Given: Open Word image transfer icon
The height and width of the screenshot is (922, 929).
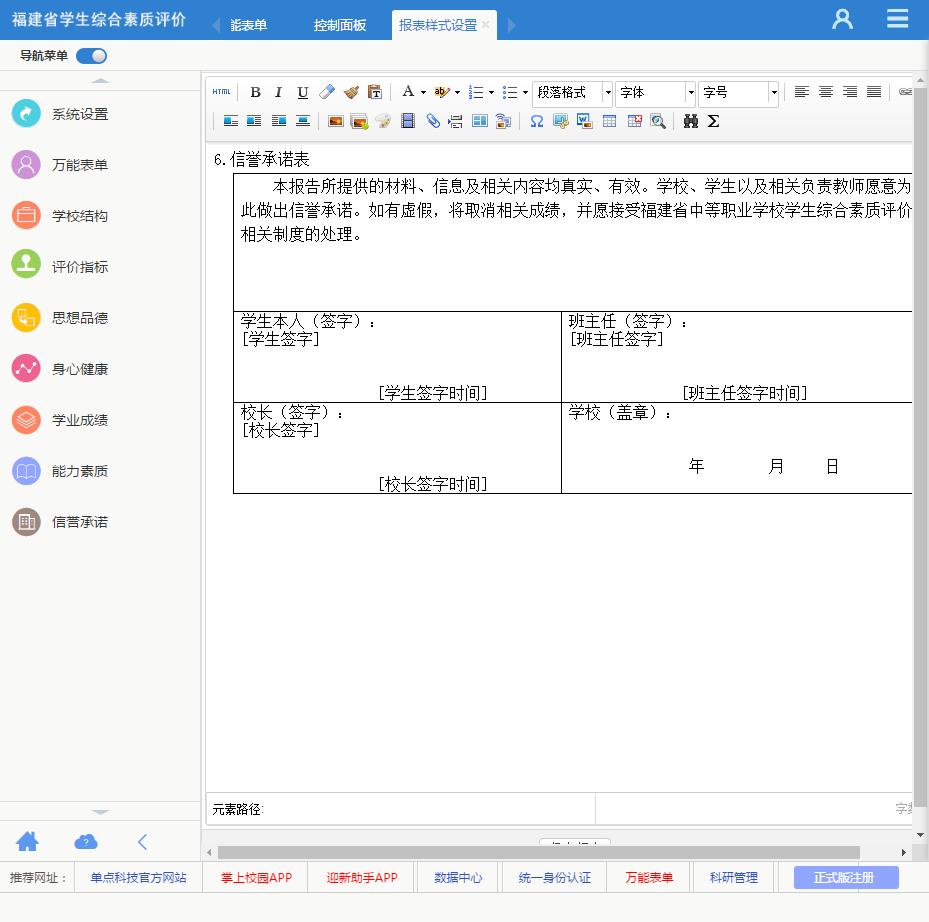Looking at the screenshot, I should click(584, 121).
